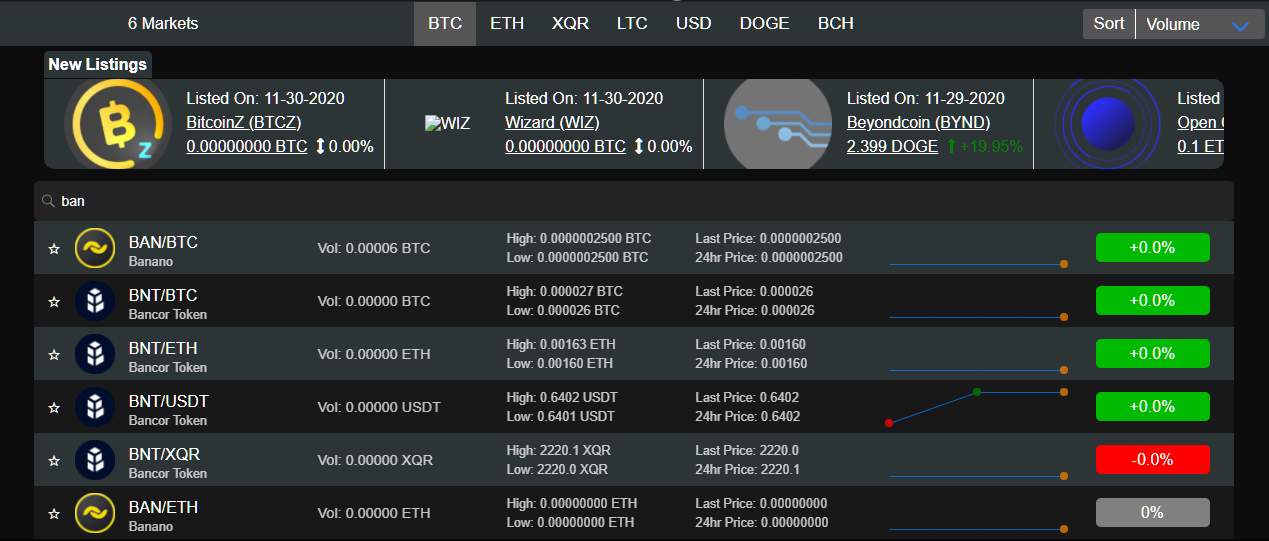Select the BNT/BTC pair name
The height and width of the screenshot is (541, 1269).
pos(163,295)
